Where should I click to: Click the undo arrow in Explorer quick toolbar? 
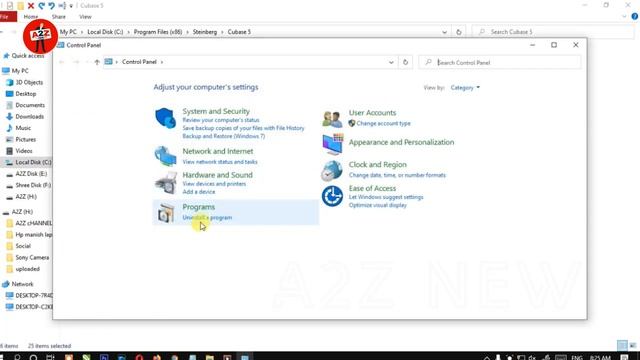[x=51, y=6]
